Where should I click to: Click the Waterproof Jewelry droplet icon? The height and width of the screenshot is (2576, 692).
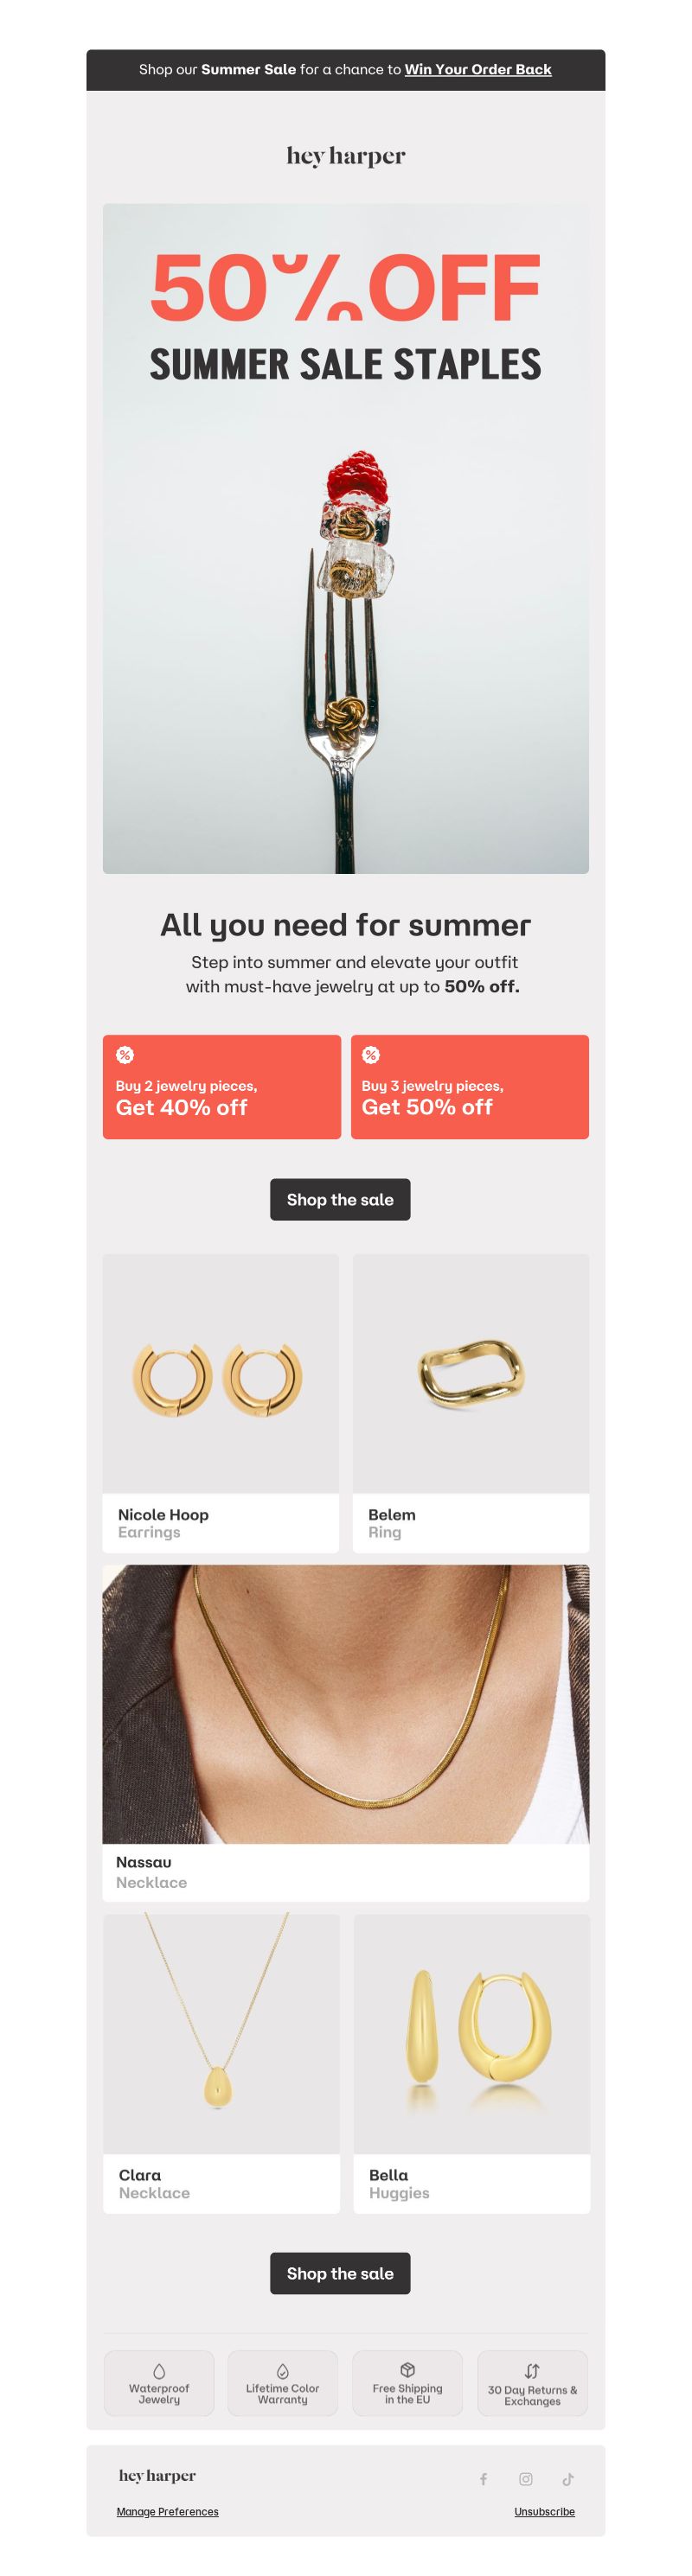159,2371
